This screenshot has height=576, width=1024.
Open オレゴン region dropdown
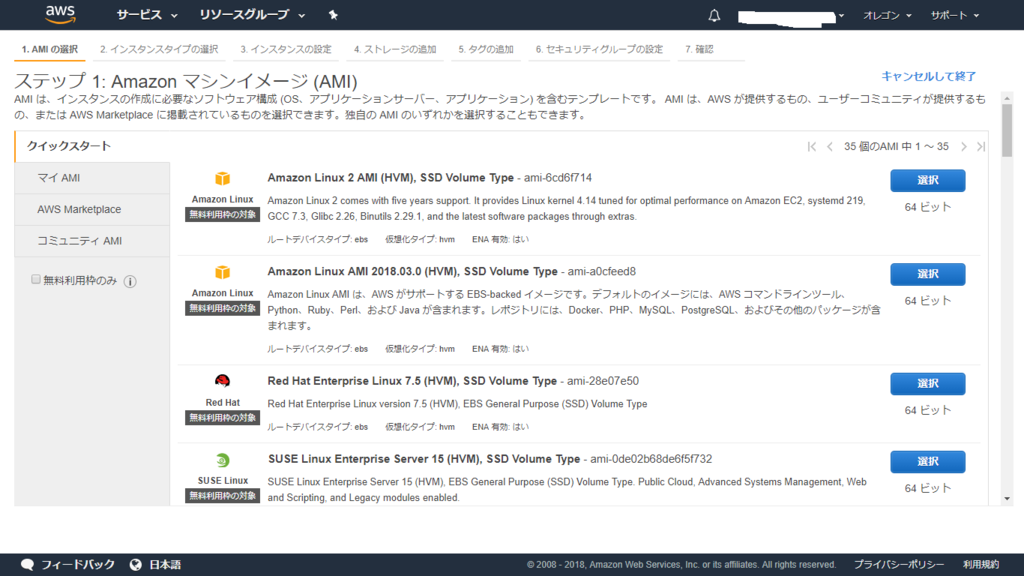[x=887, y=15]
